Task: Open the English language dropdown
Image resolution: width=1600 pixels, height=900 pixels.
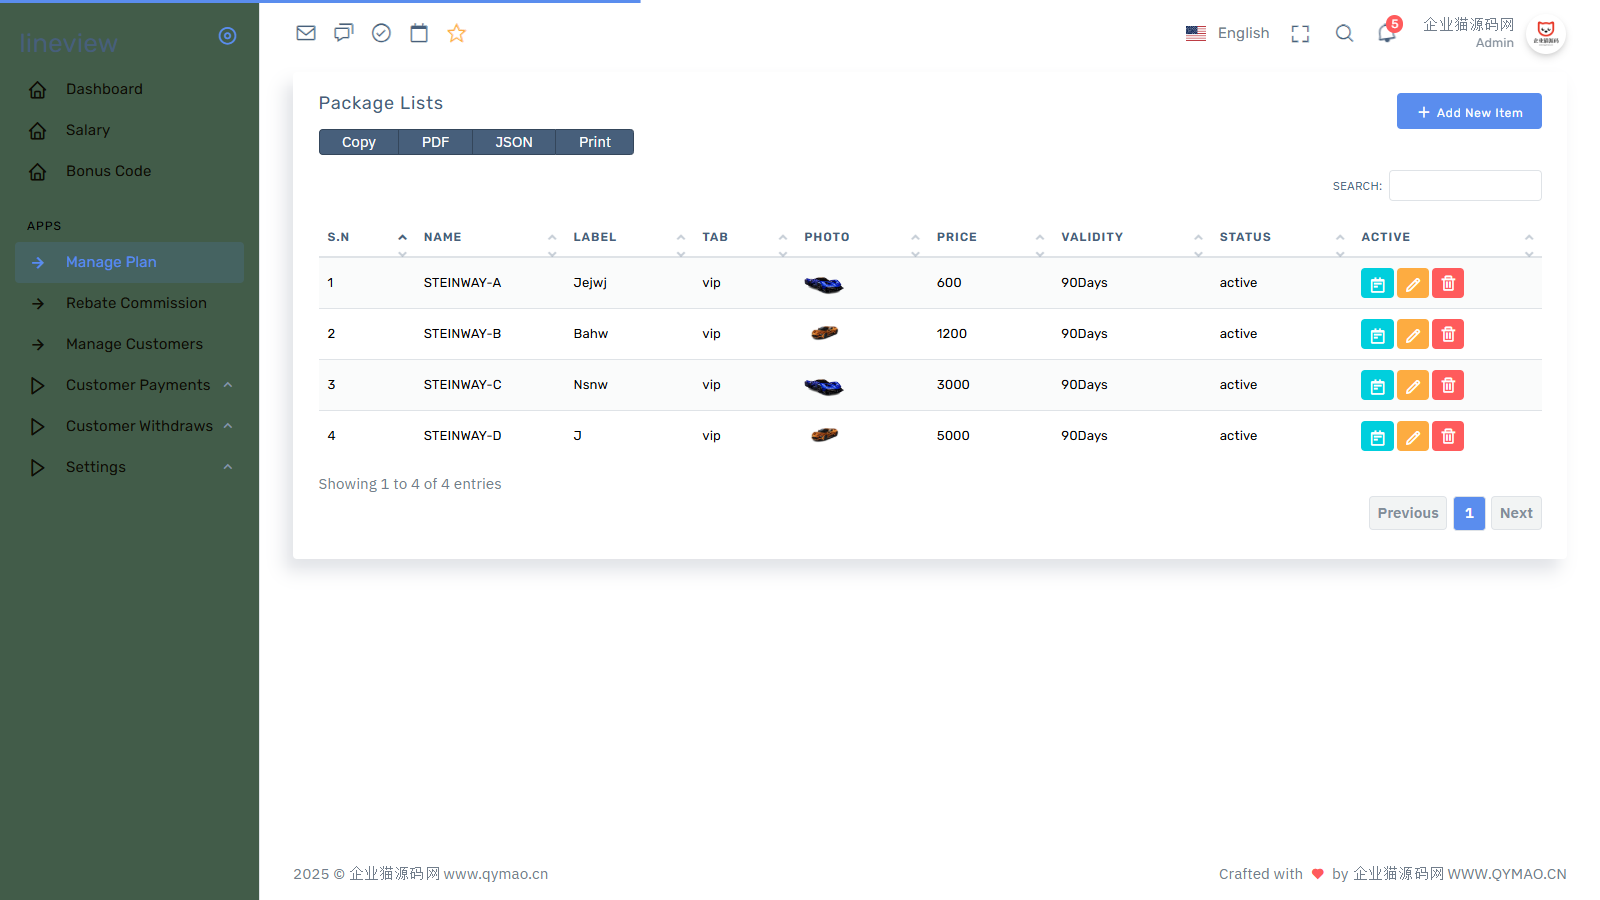Action: tap(1228, 33)
